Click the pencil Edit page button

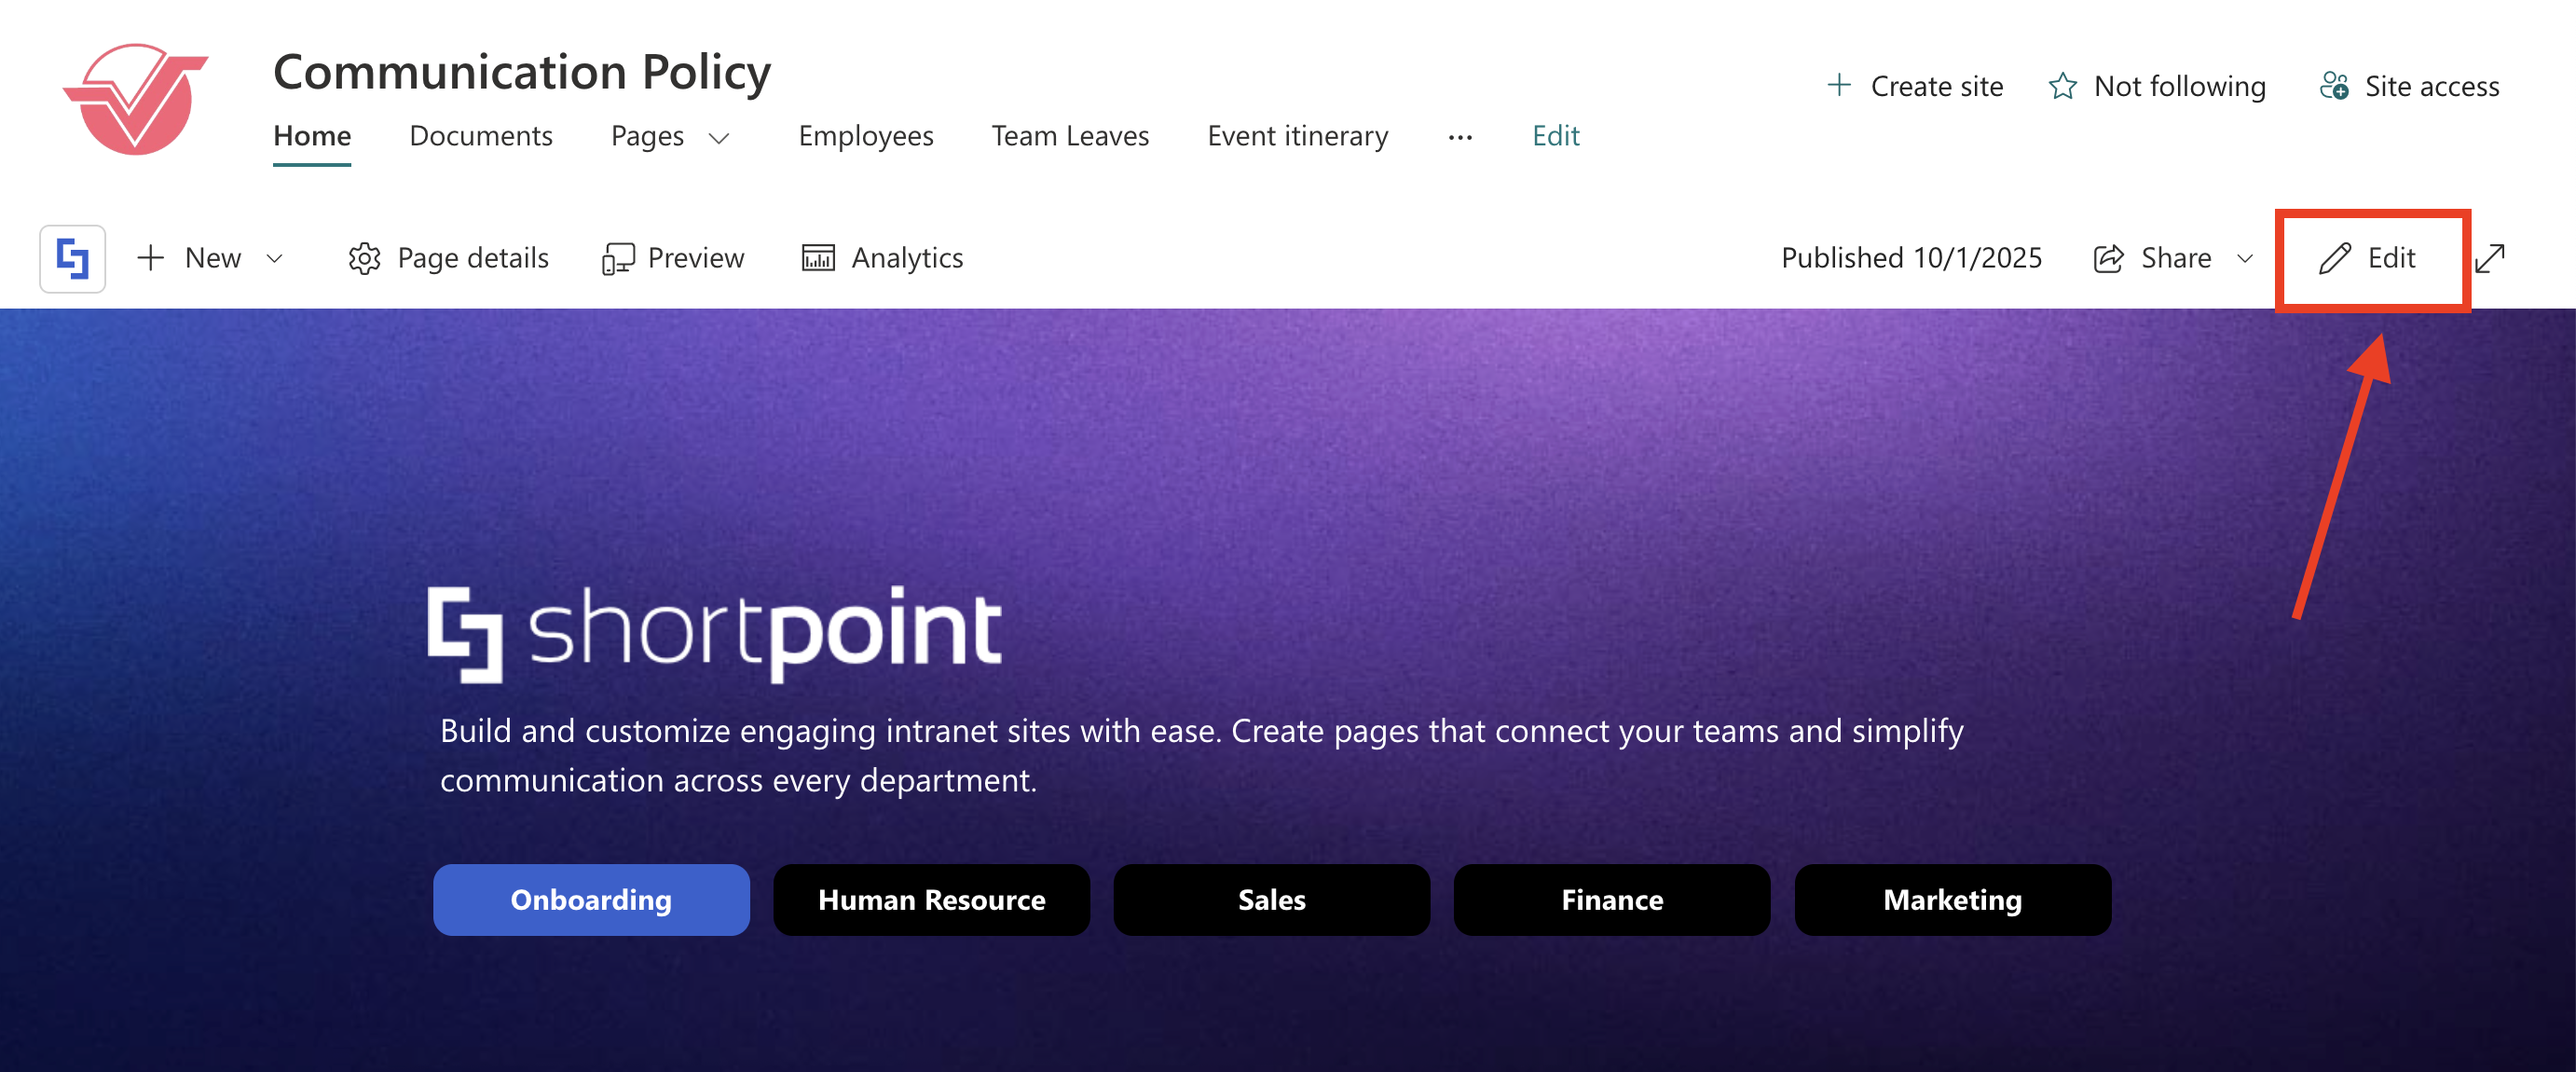(2366, 258)
